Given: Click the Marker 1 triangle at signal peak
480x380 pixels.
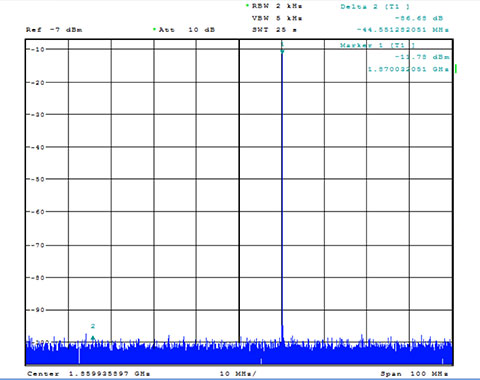Looking at the screenshot, I should (282, 51).
